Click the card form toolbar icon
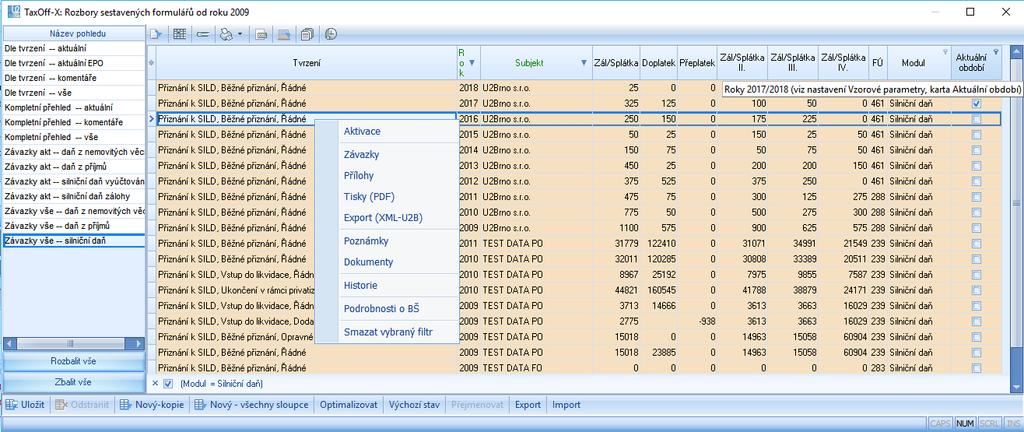This screenshot has width=1024, height=432. pyautogui.click(x=261, y=35)
